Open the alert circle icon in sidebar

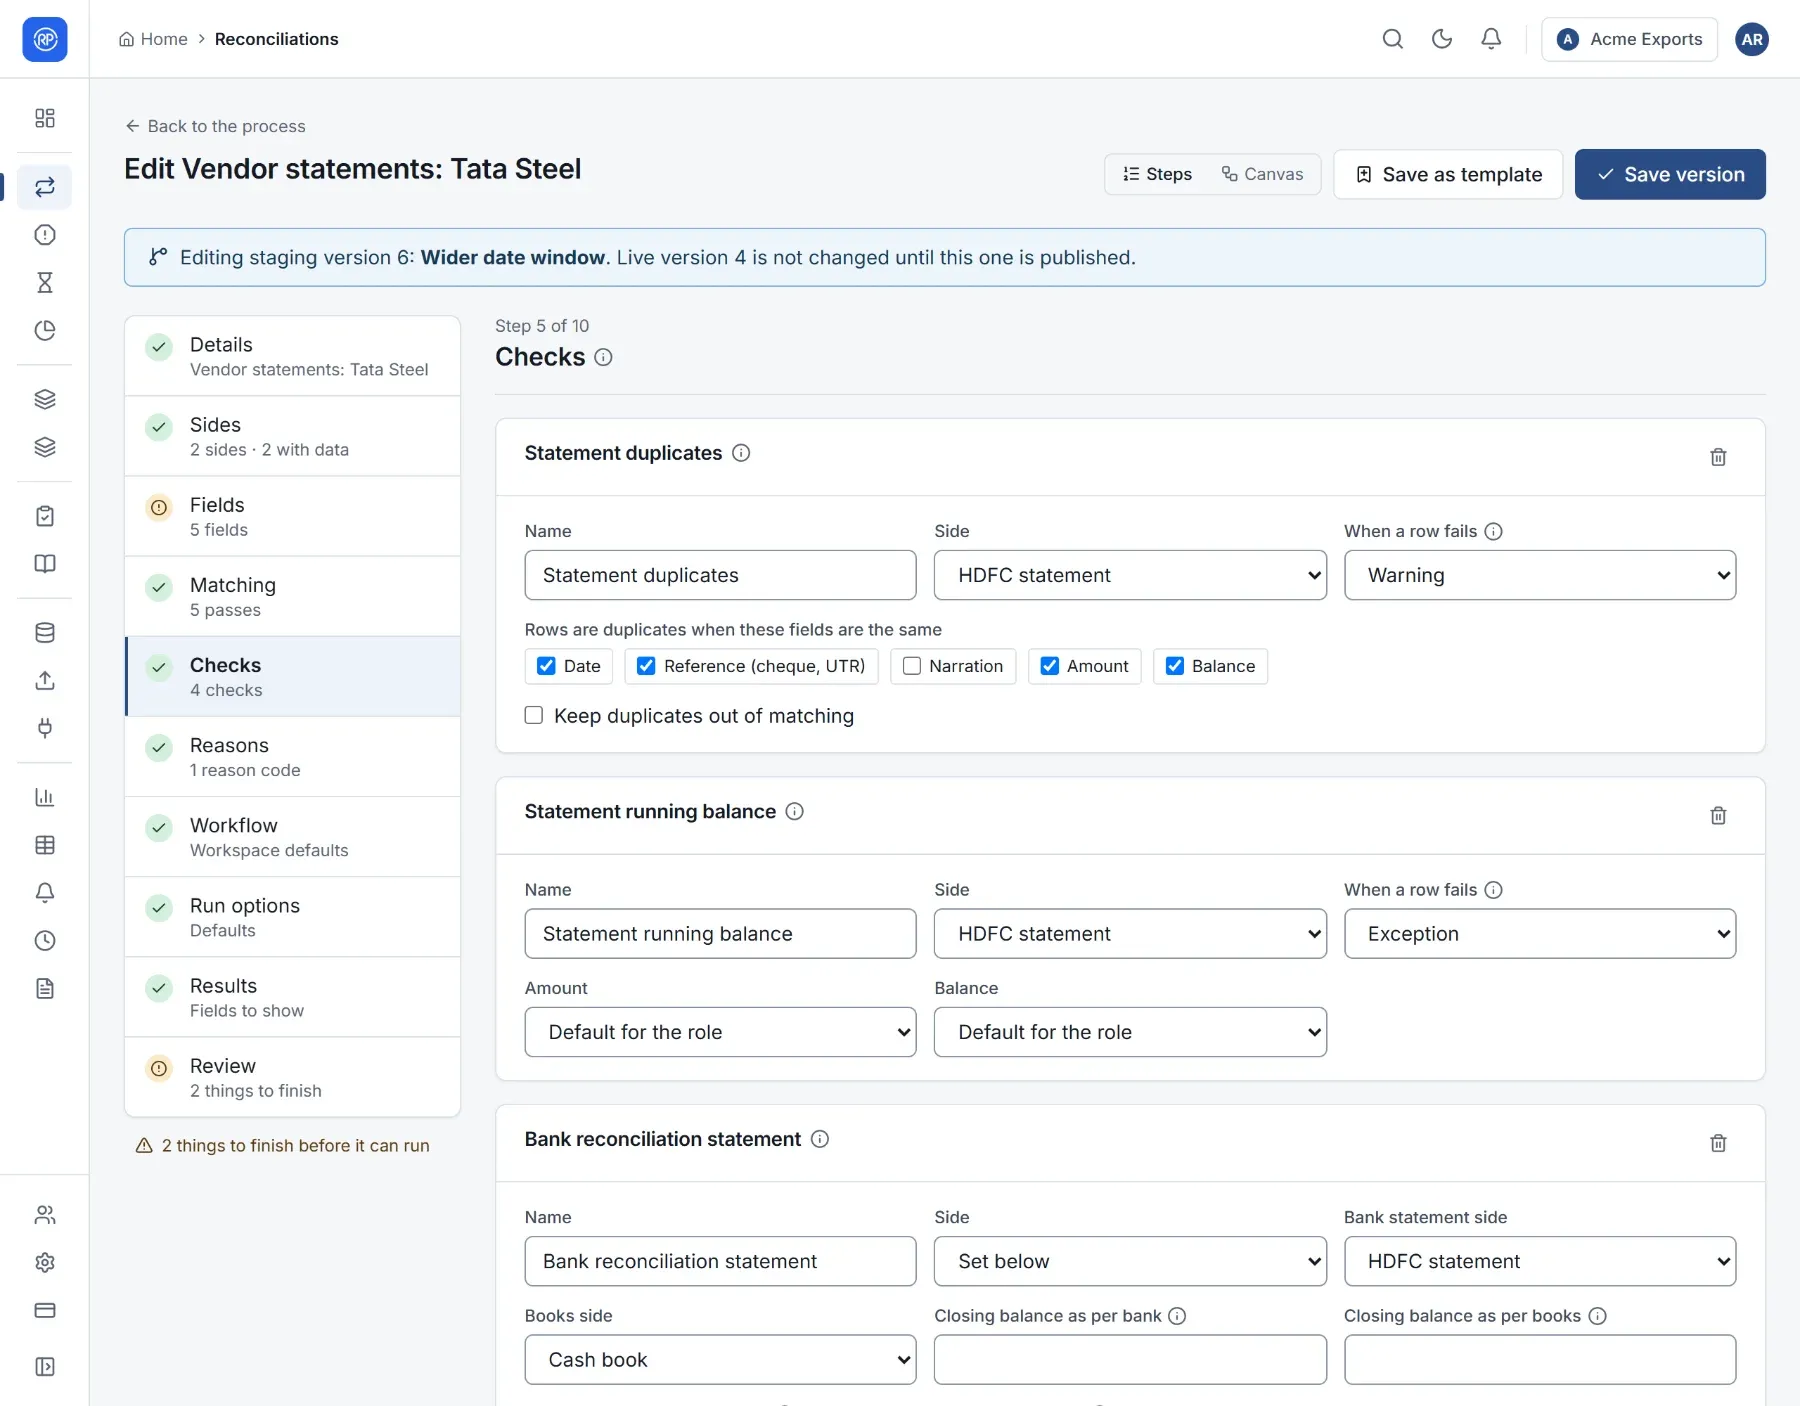click(45, 235)
